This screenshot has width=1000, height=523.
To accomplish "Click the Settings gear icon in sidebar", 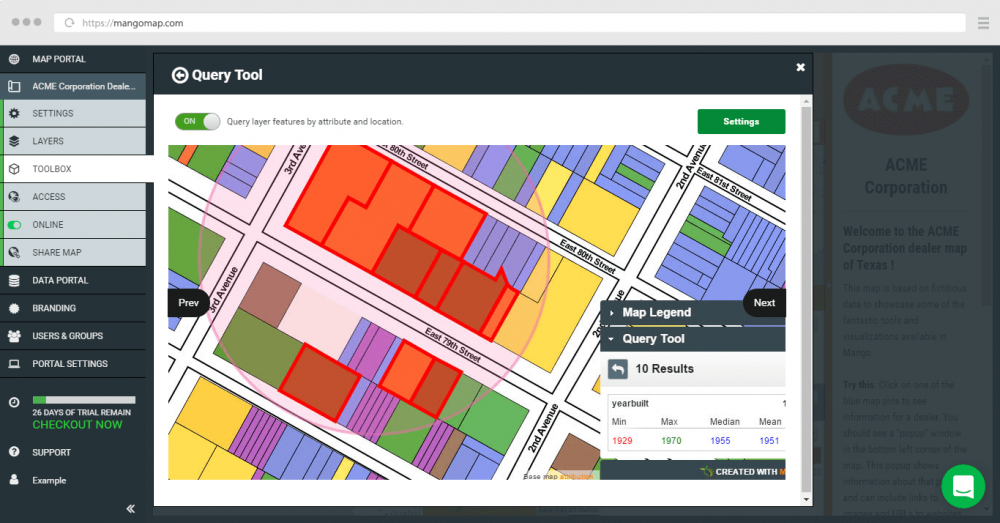I will 14,114.
